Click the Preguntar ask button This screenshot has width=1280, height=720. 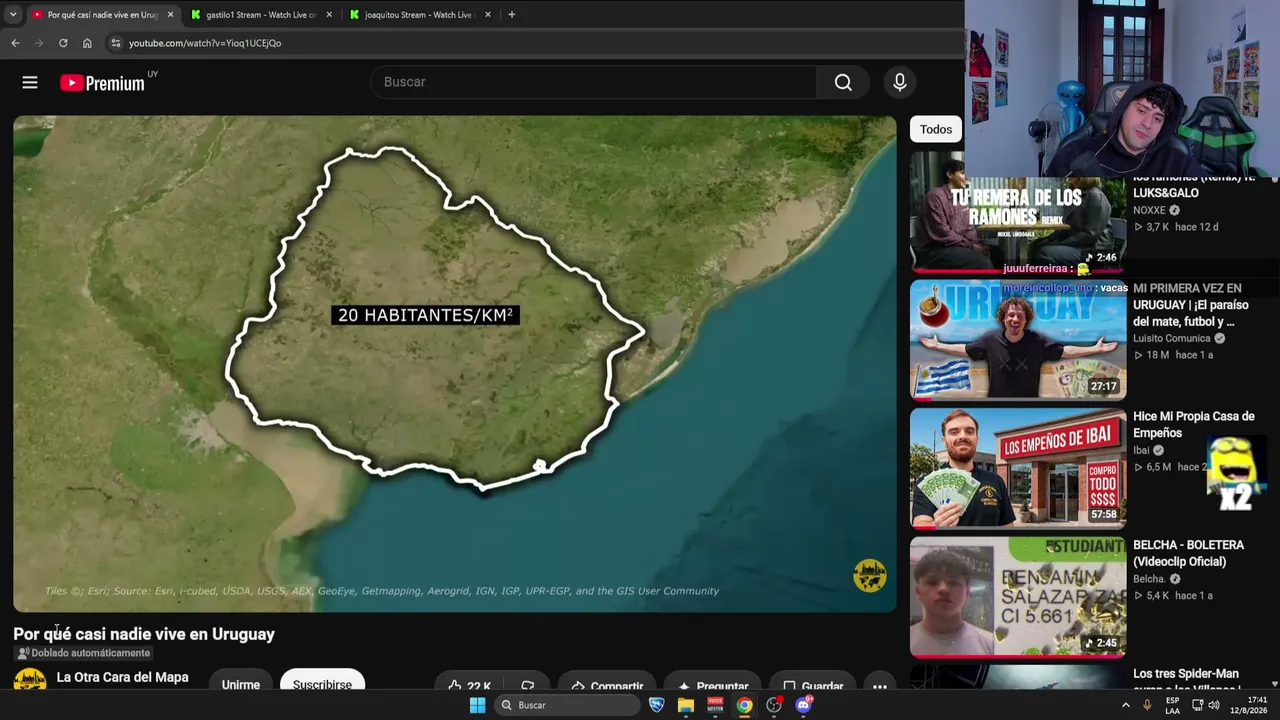click(713, 686)
